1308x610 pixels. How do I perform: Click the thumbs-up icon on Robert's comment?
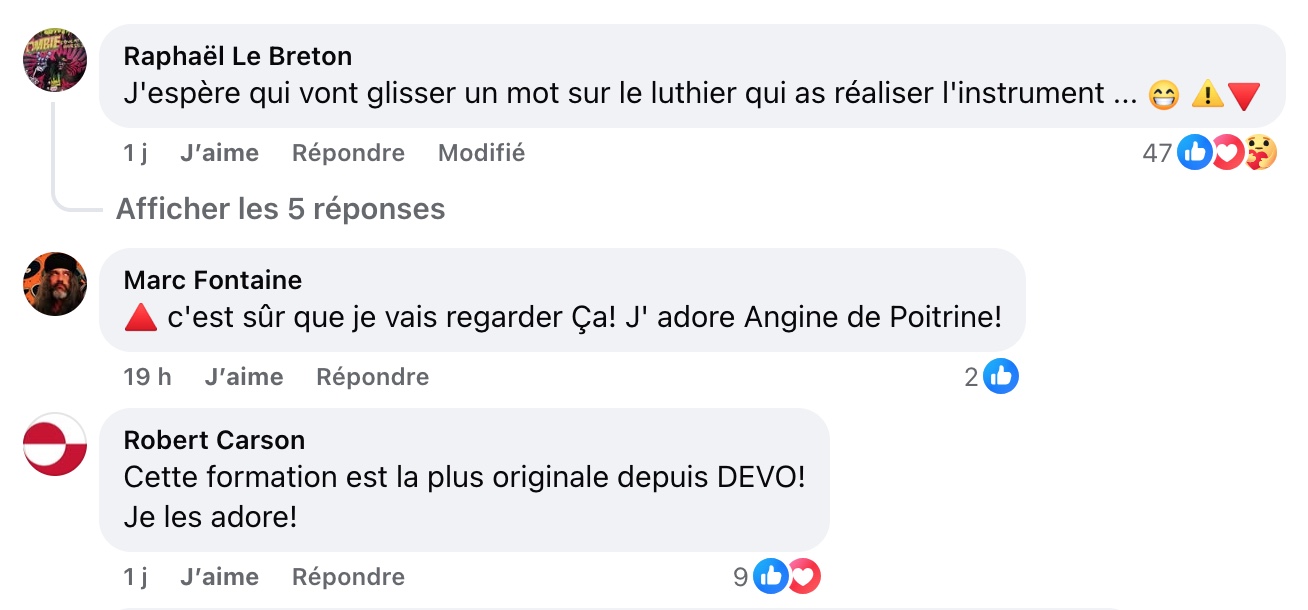pyautogui.click(x=771, y=577)
